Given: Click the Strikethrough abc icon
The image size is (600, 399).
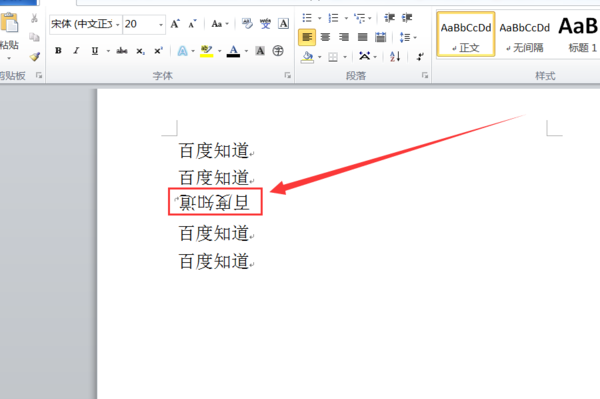Looking at the screenshot, I should (122, 50).
